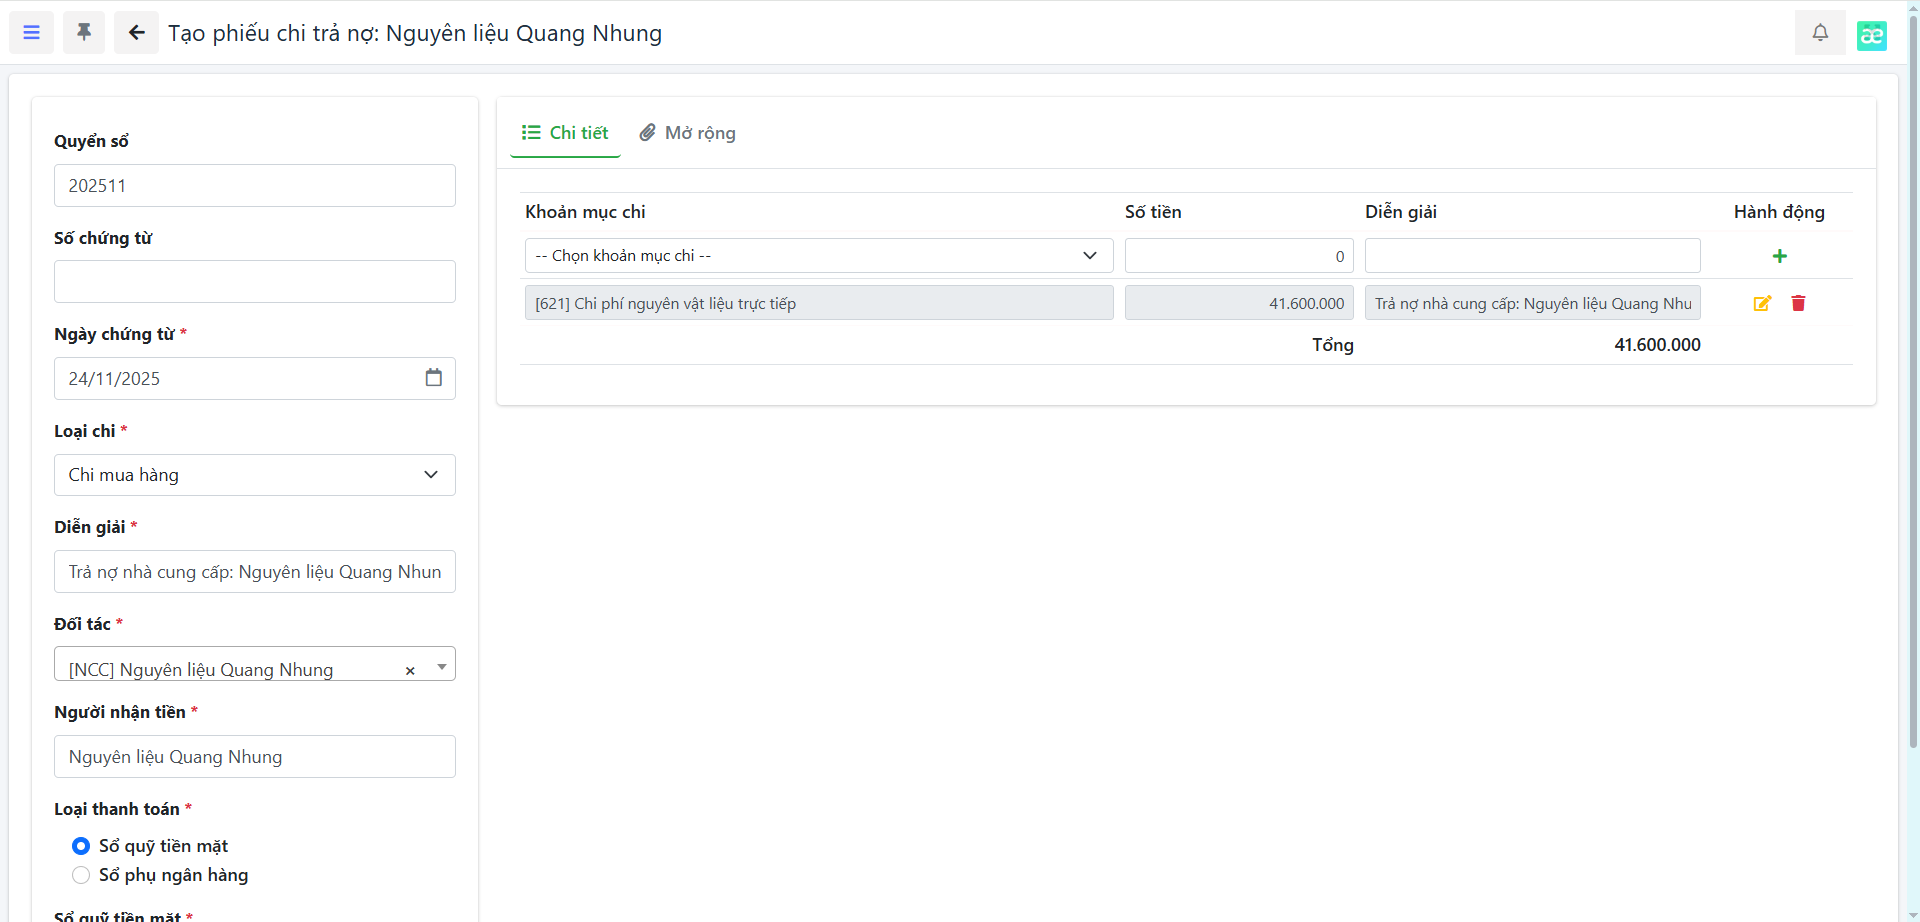Delete the 41.600.000 expense row

coord(1798,303)
